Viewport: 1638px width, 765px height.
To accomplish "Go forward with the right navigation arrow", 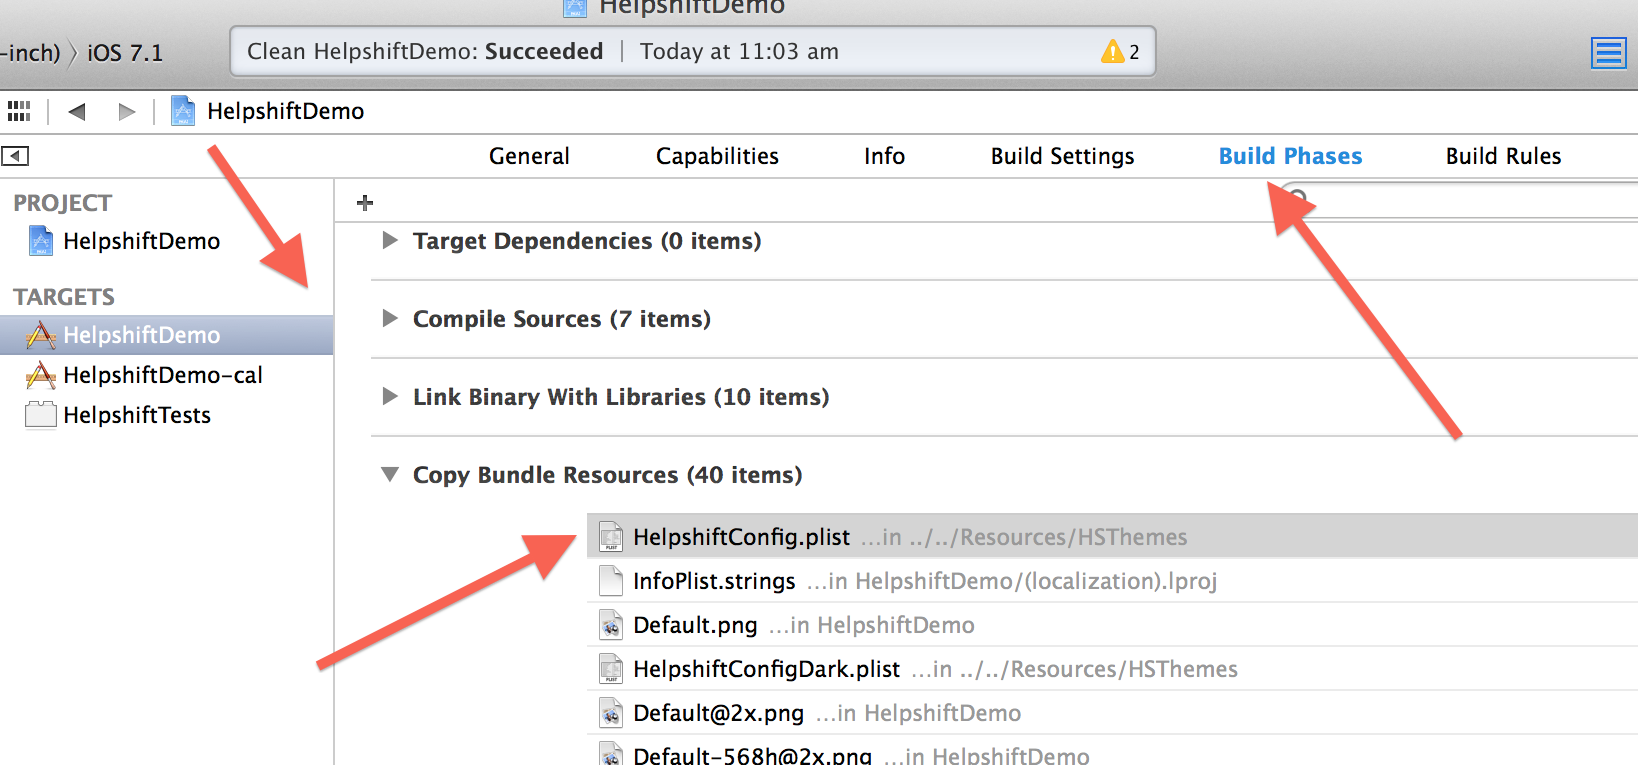I will (x=126, y=111).
